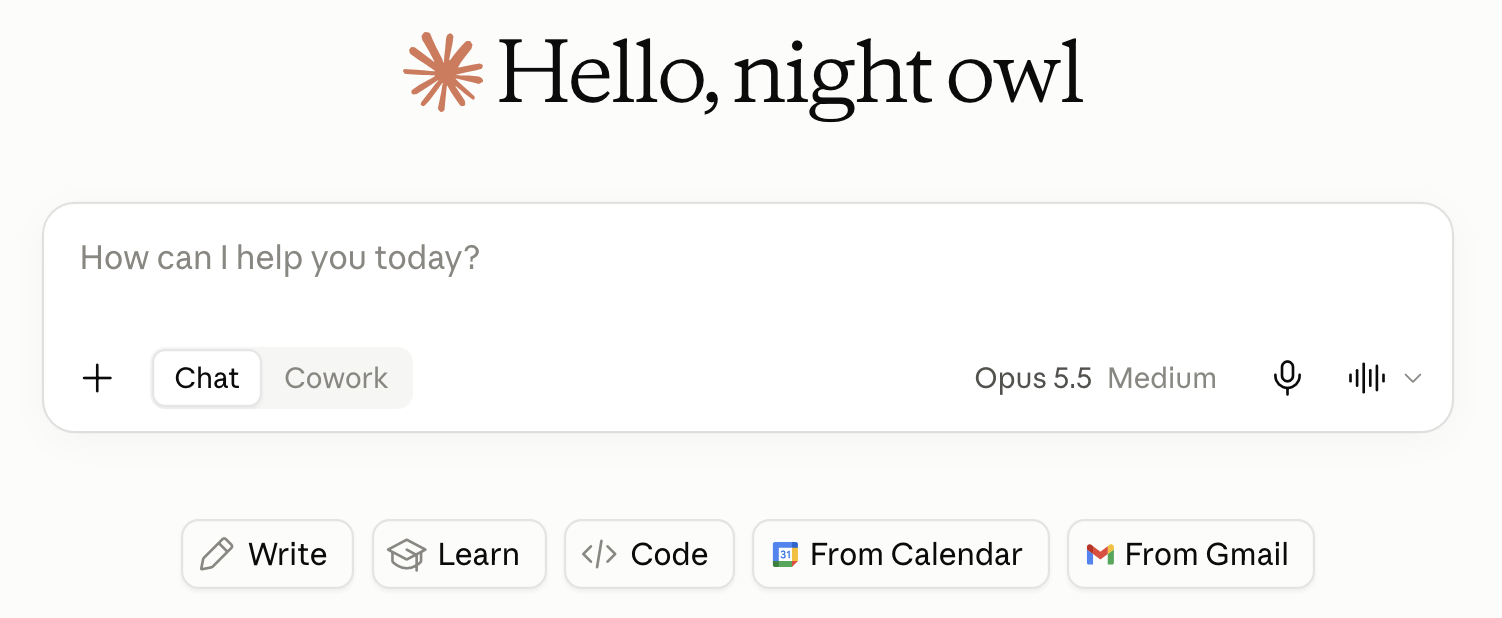Click the microphone dictation icon
1502x618 pixels.
1287,378
